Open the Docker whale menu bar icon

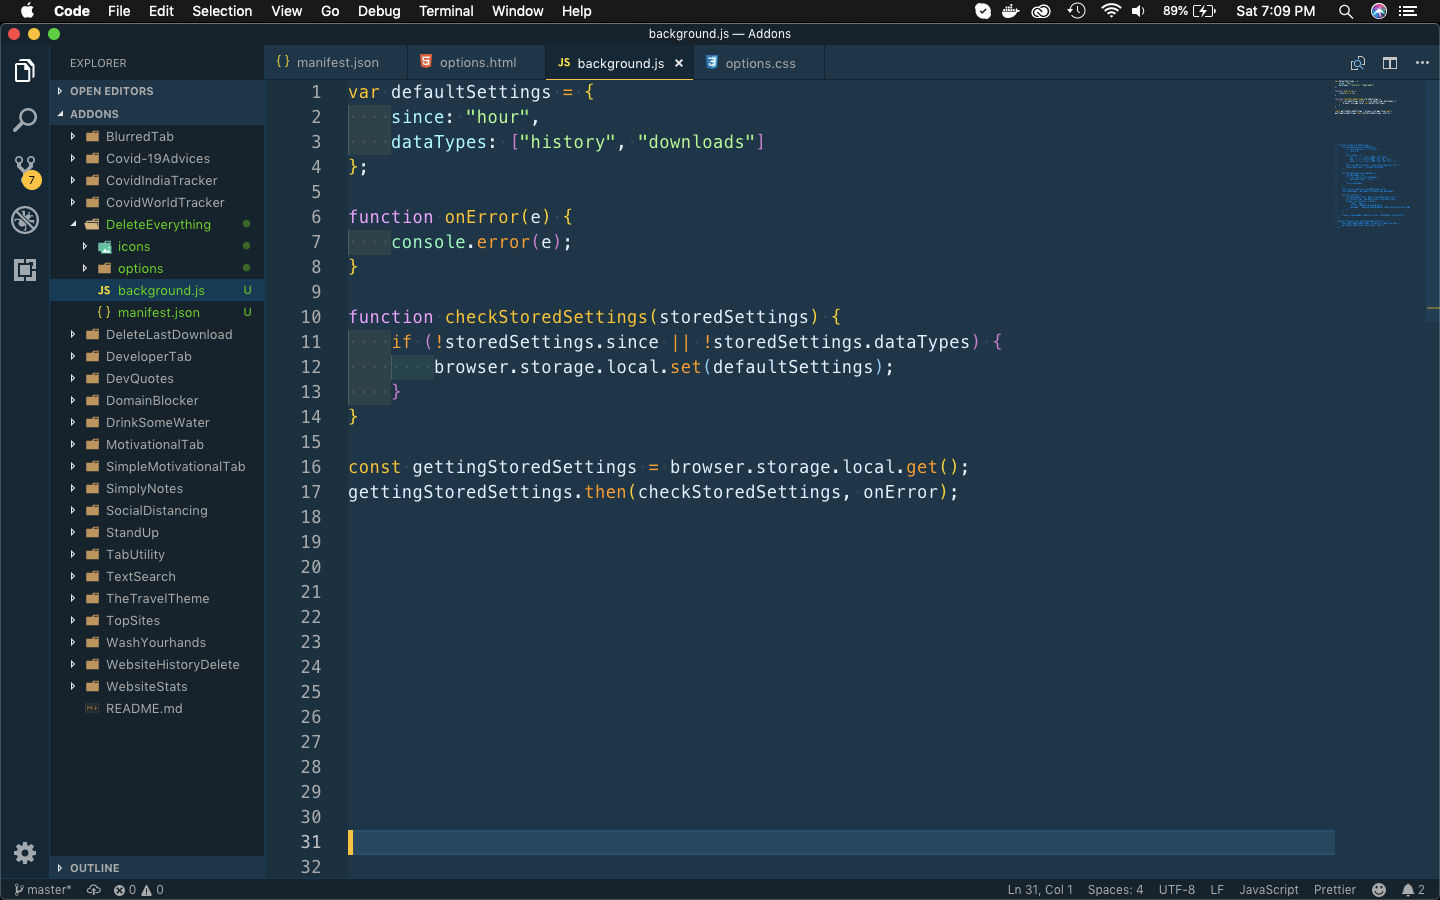coord(1011,11)
